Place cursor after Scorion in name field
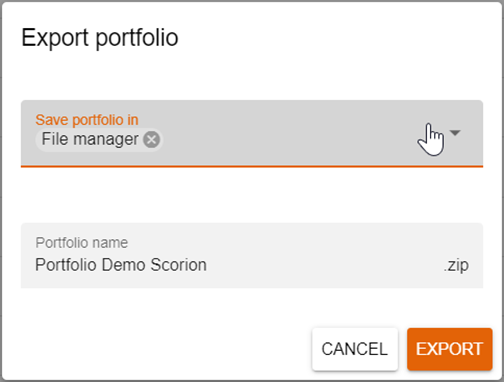 [x=207, y=265]
